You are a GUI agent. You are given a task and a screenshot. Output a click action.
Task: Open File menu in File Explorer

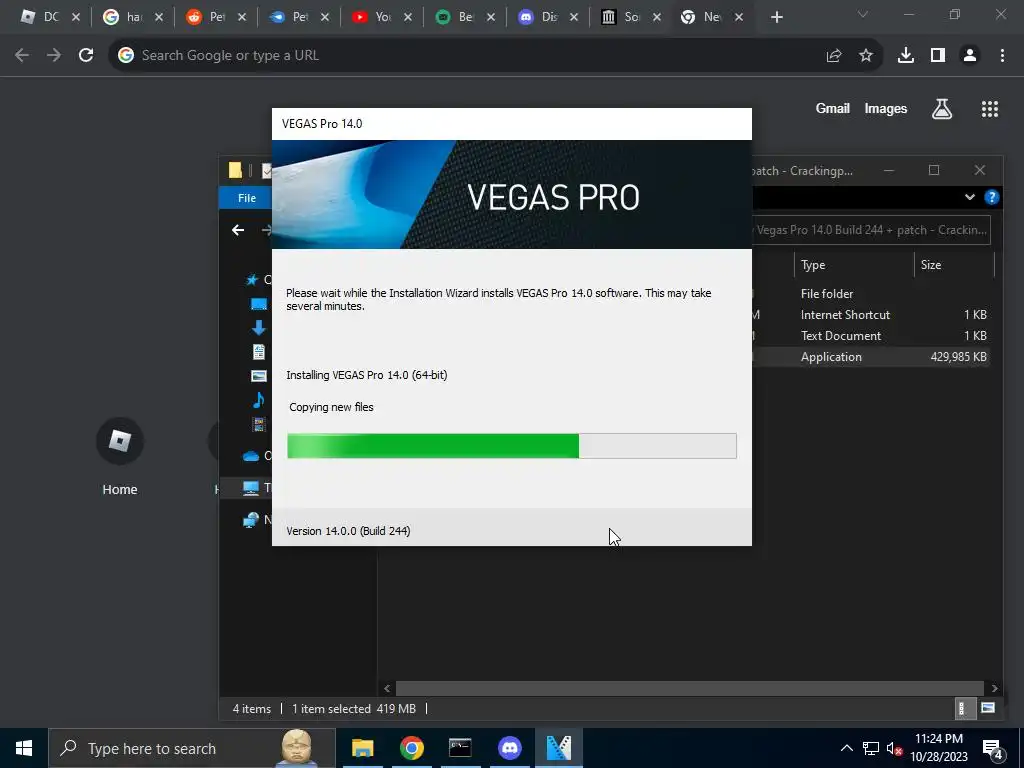tap(246, 198)
